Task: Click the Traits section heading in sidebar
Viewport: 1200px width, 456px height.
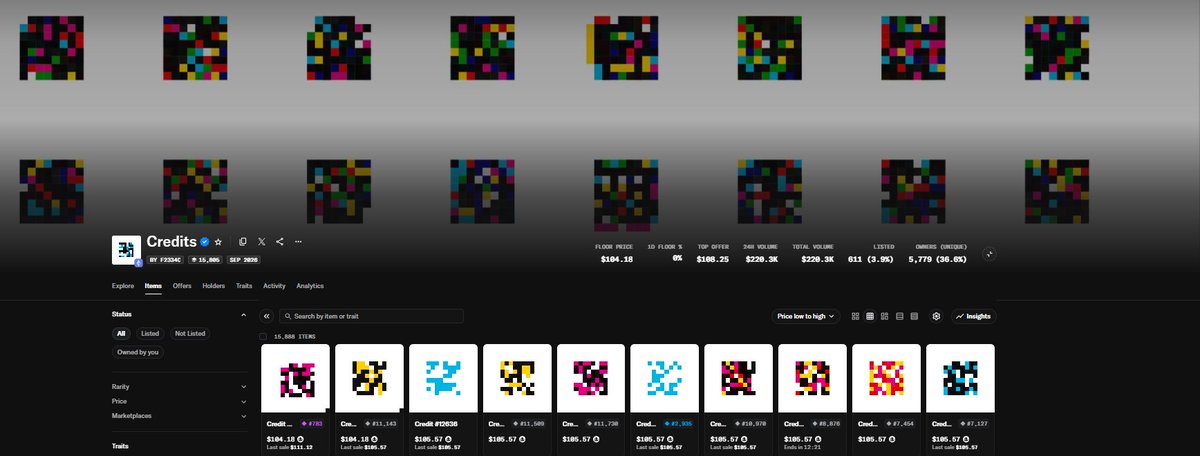Action: tap(121, 447)
